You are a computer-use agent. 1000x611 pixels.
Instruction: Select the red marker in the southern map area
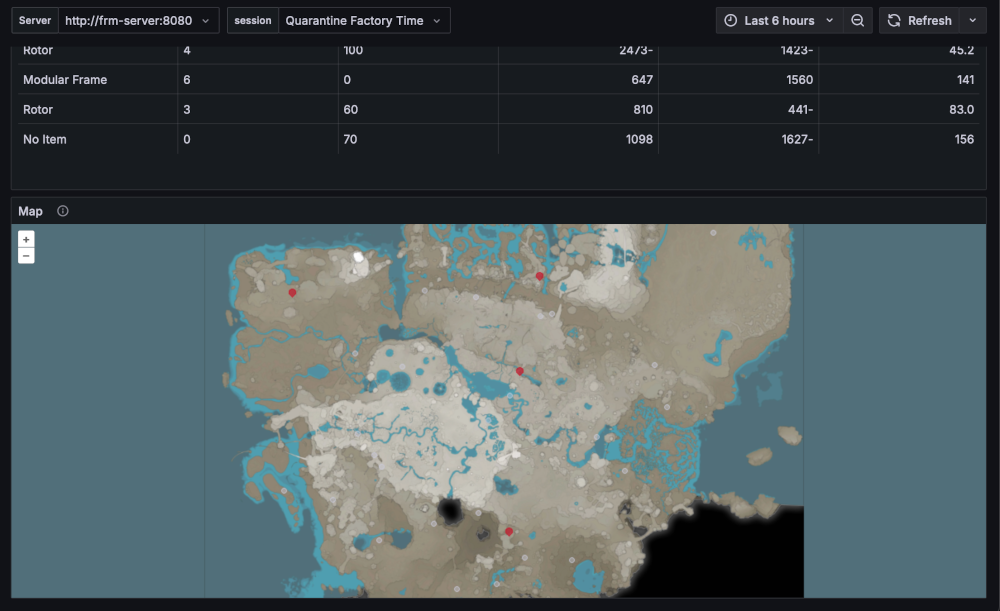pos(509,531)
